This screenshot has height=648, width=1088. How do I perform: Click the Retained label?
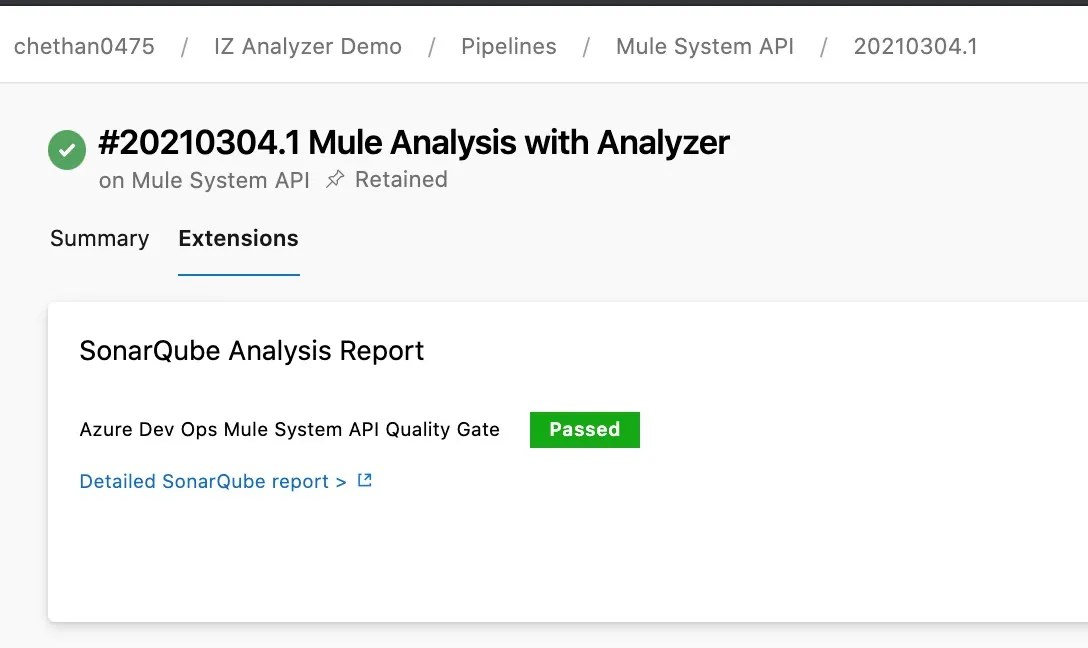point(401,180)
